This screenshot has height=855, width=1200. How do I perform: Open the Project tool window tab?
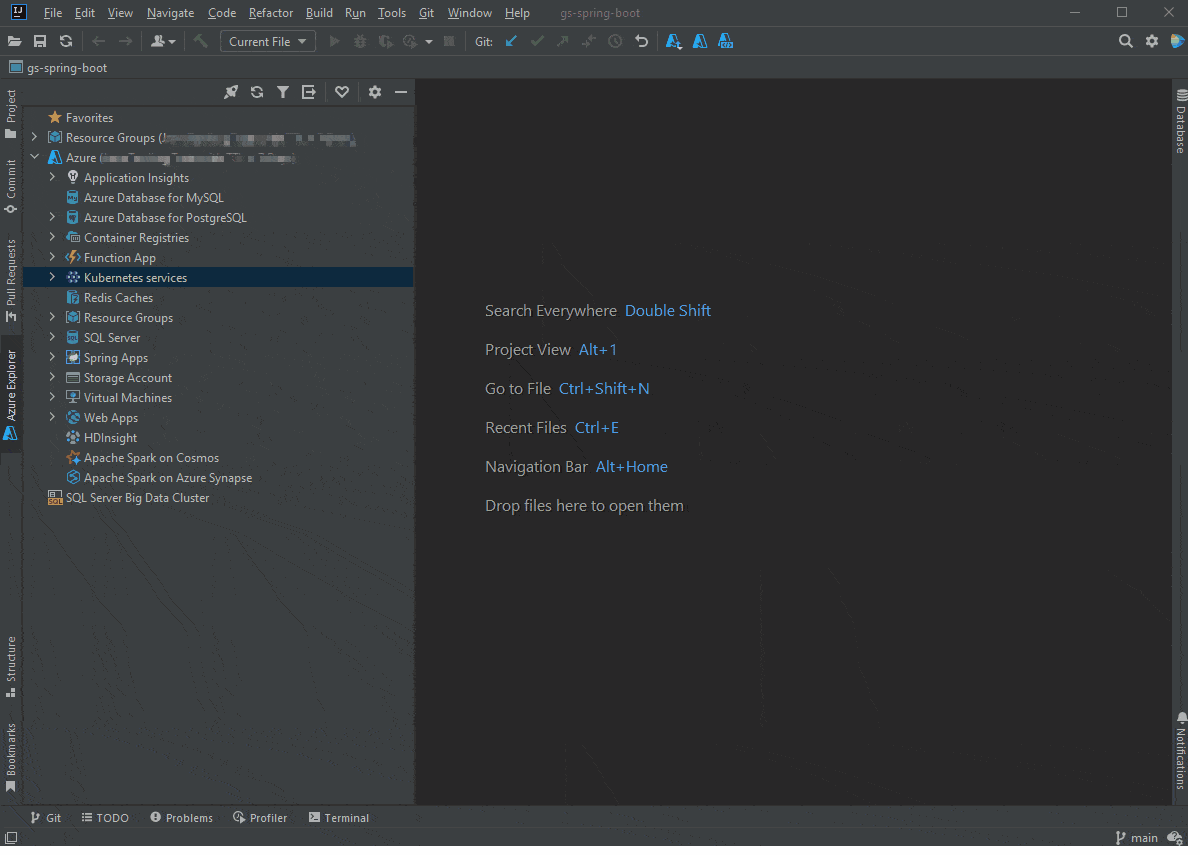[11, 114]
